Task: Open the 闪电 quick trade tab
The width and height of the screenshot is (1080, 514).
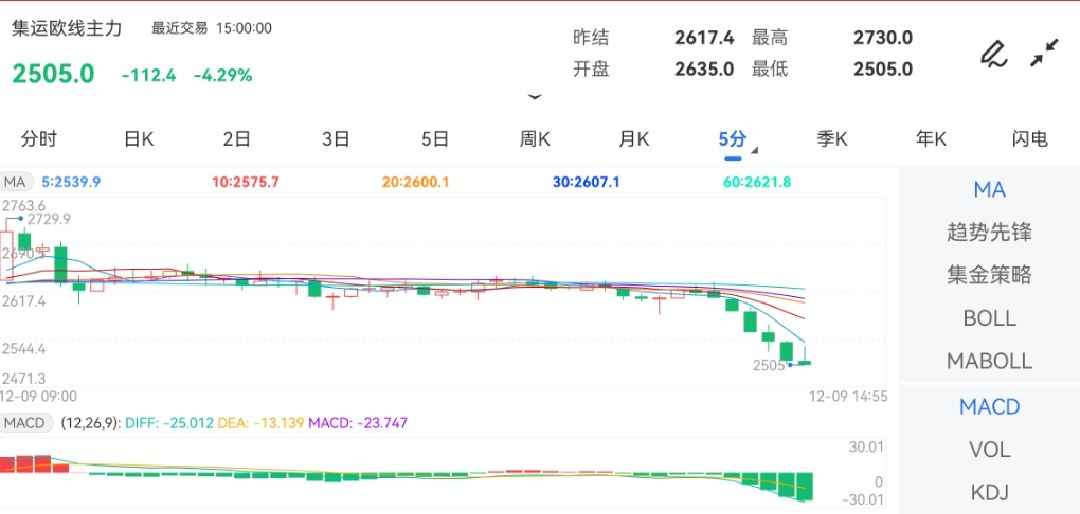Action: pyautogui.click(x=1029, y=139)
